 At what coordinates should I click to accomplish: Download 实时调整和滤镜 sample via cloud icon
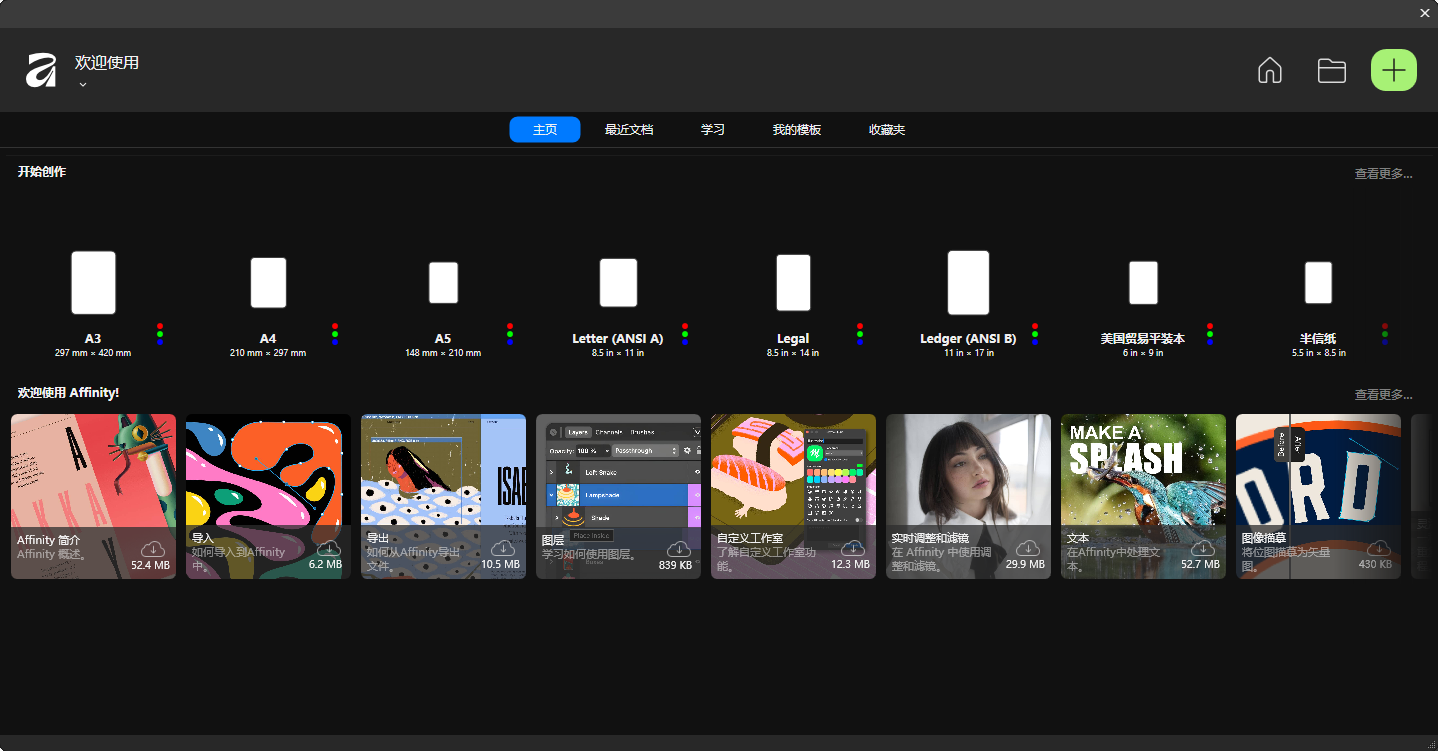click(1028, 548)
